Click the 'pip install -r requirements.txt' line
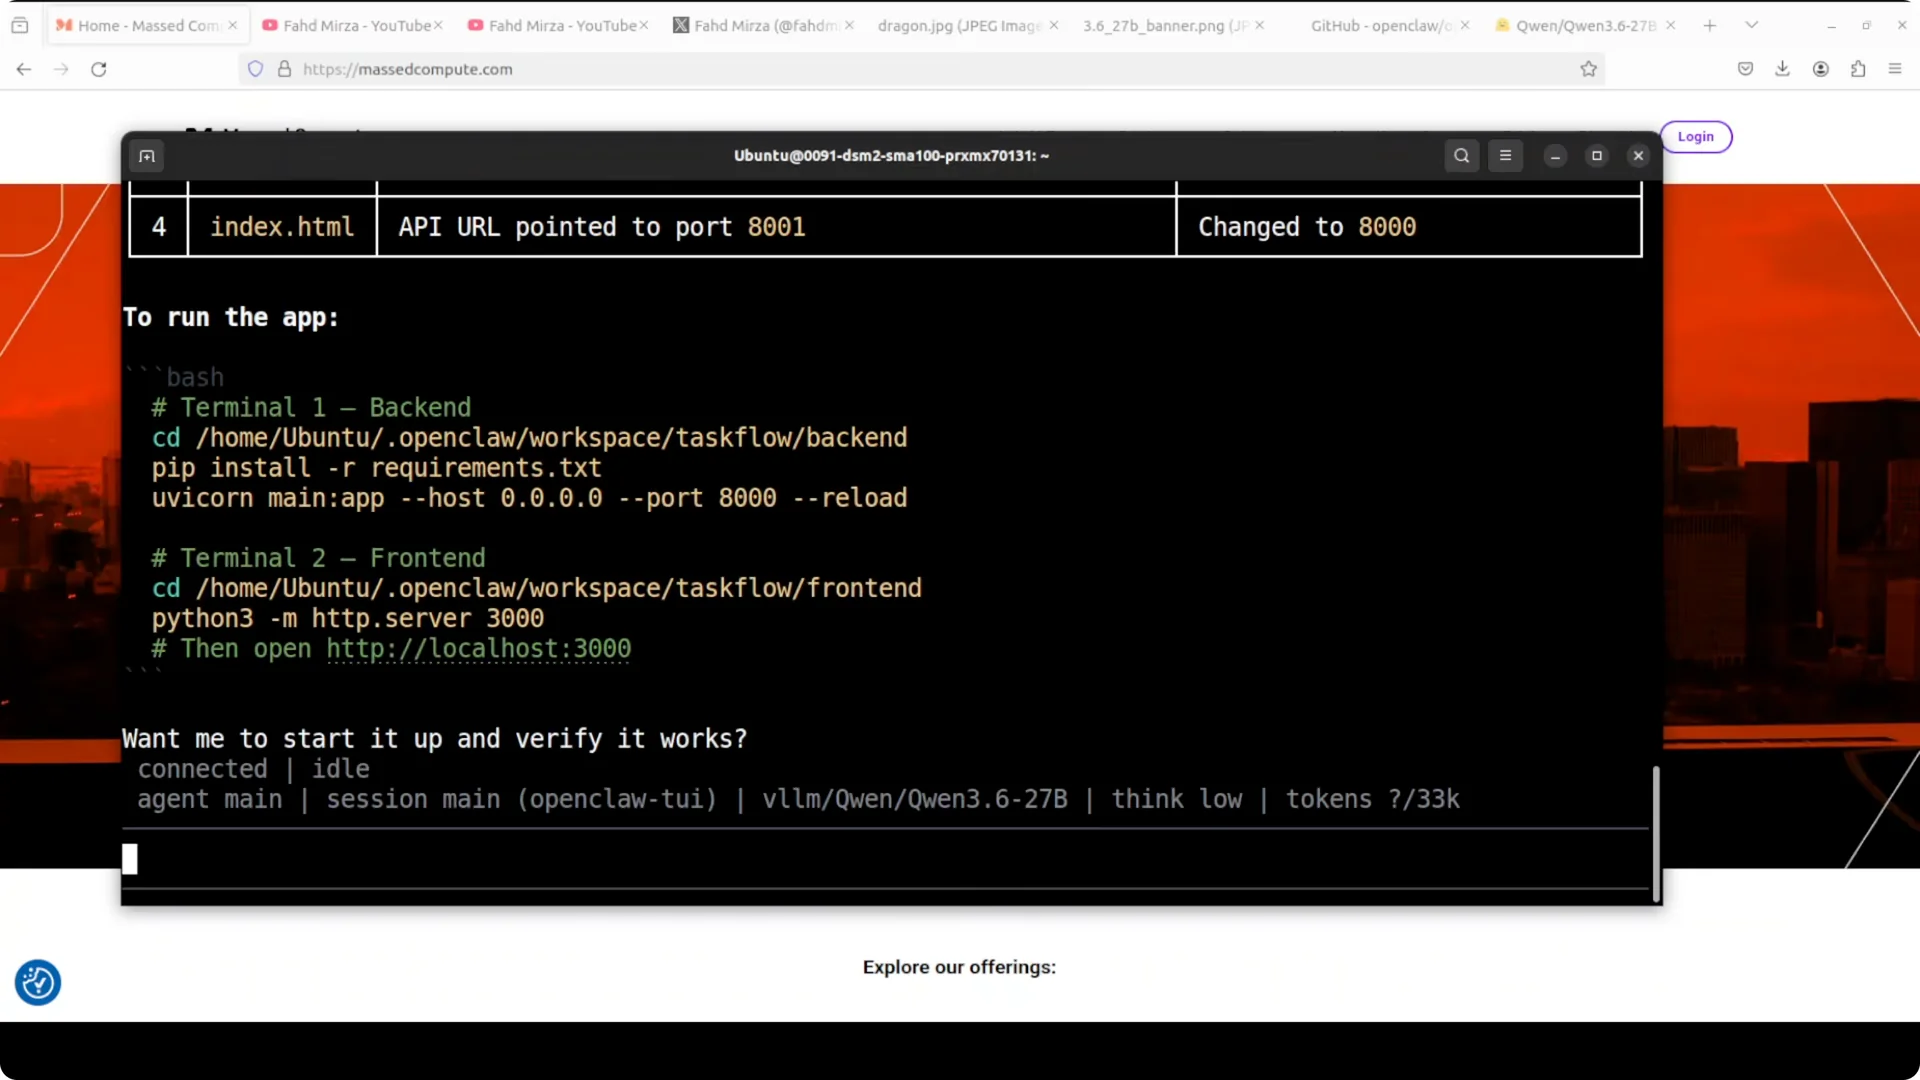 coord(376,468)
